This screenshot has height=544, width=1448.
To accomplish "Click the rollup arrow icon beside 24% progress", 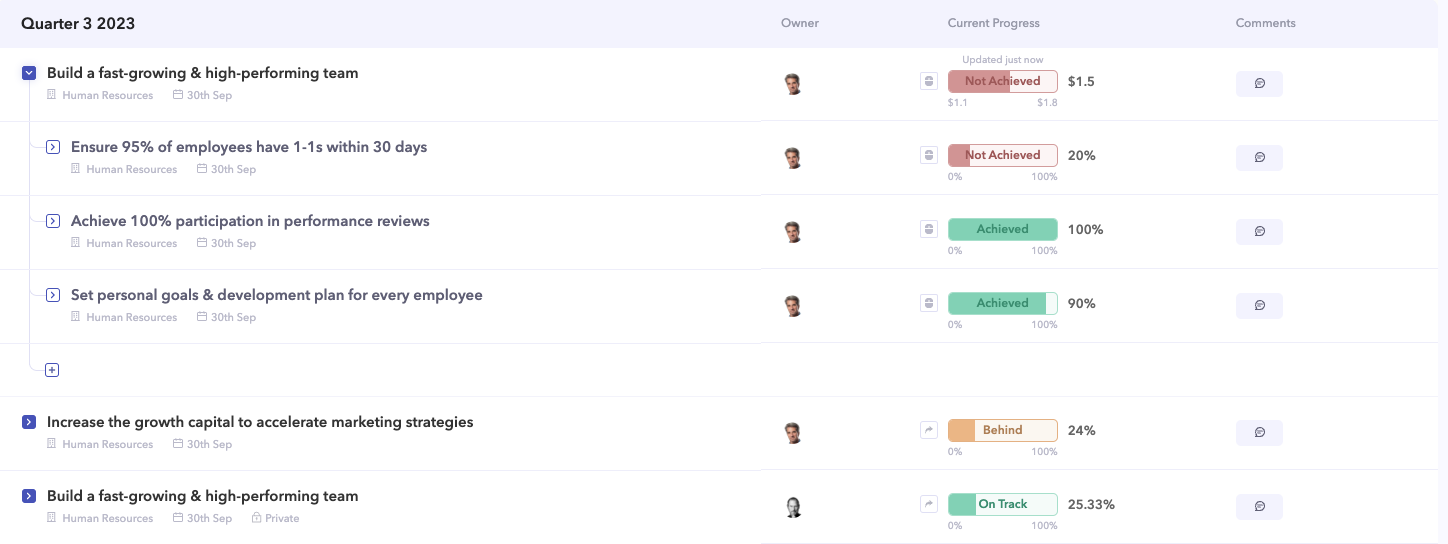I will click(928, 430).
